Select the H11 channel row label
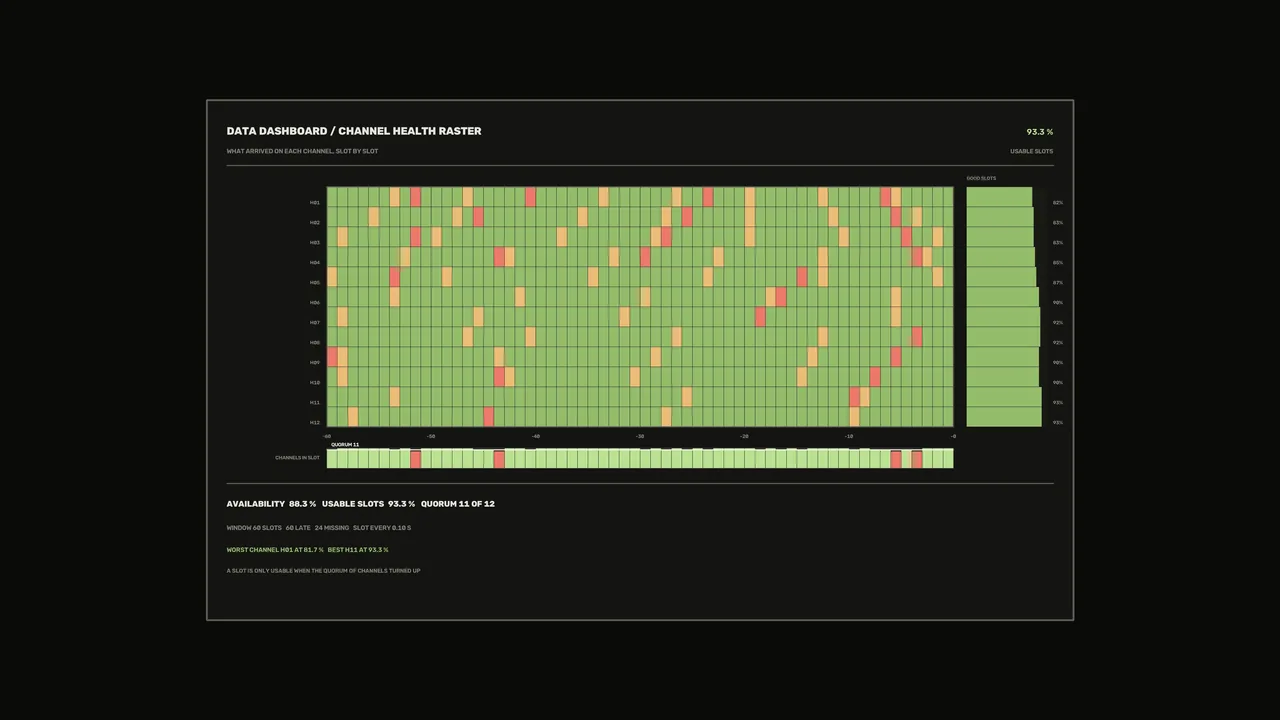The image size is (1280, 720). click(x=315, y=403)
